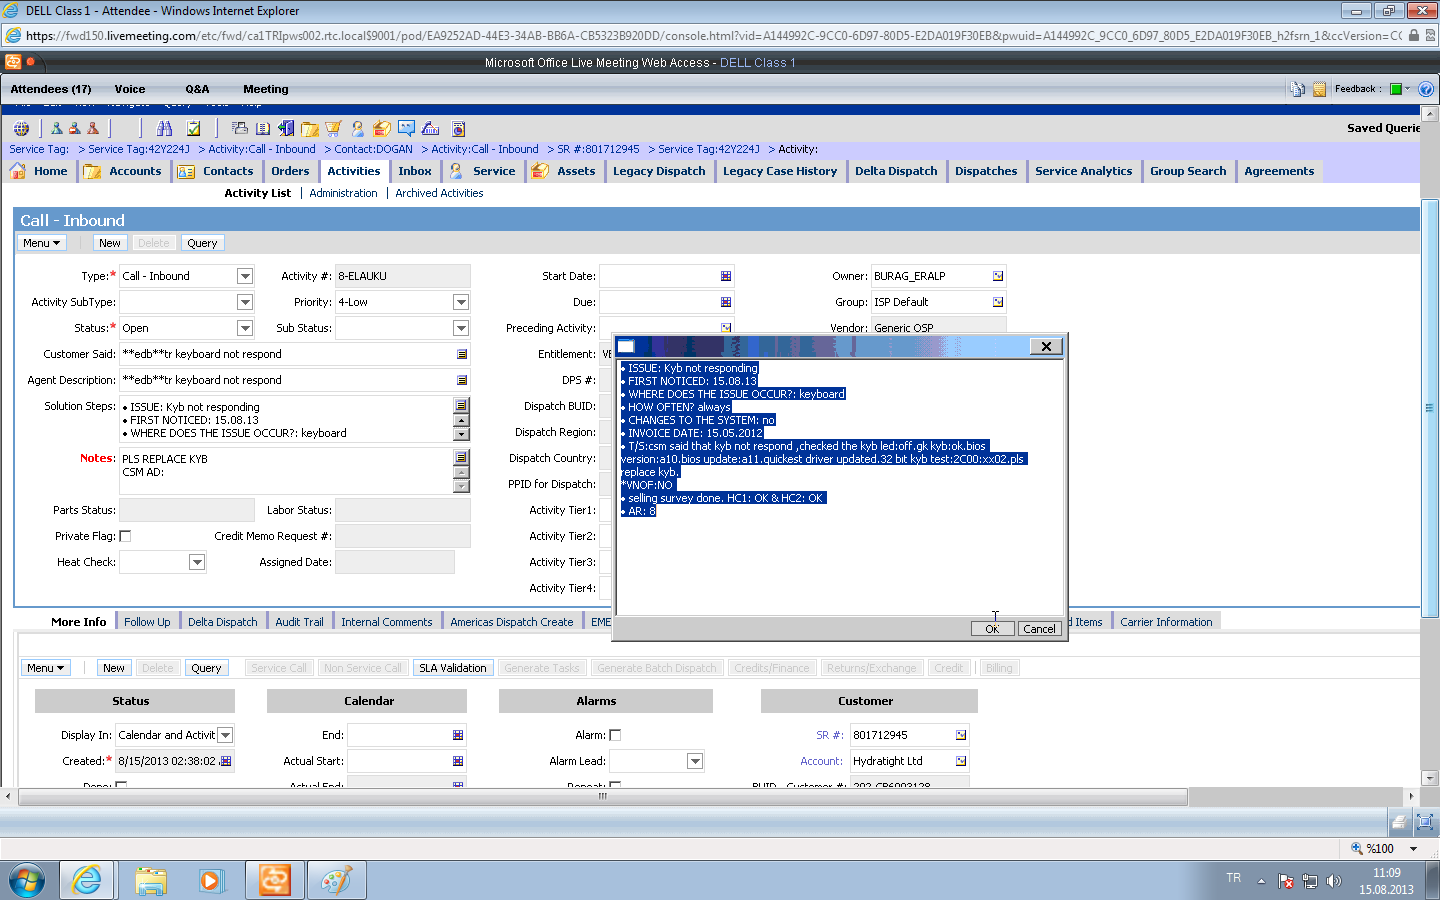Open the Agent Description text editor icon
Image resolution: width=1440 pixels, height=900 pixels.
462,380
